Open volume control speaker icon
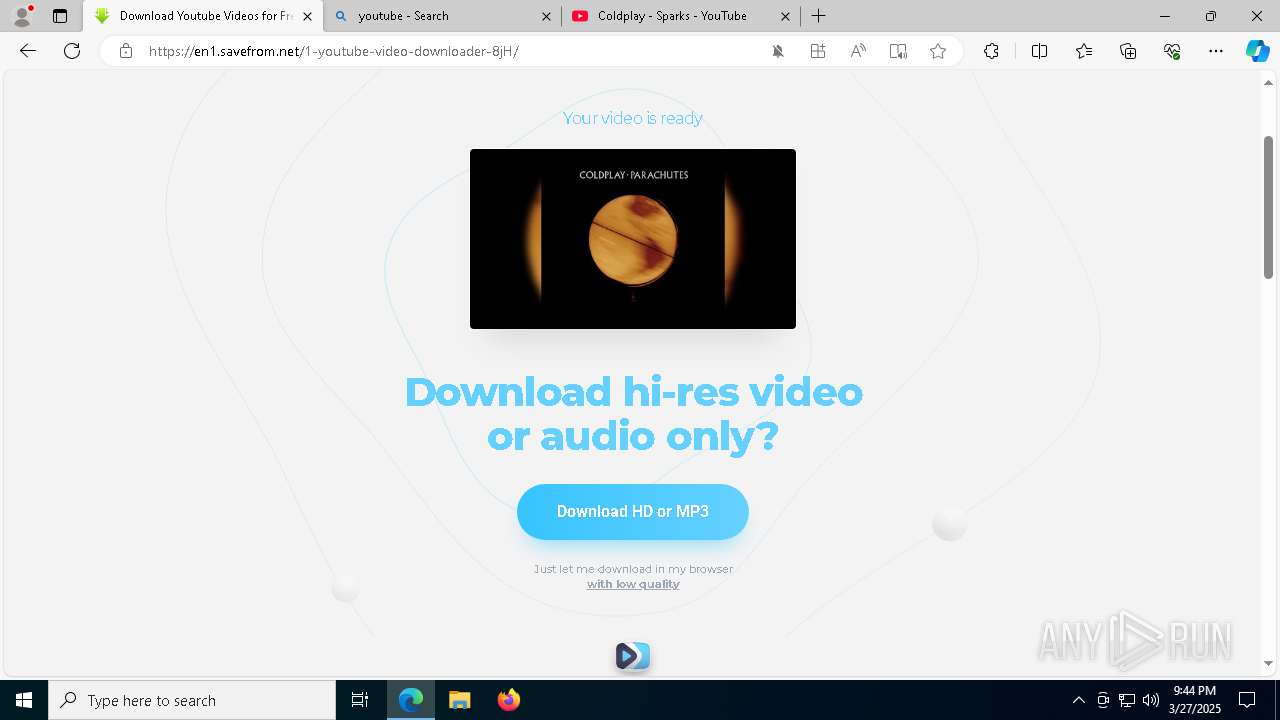The width and height of the screenshot is (1280, 720). coord(1150,700)
